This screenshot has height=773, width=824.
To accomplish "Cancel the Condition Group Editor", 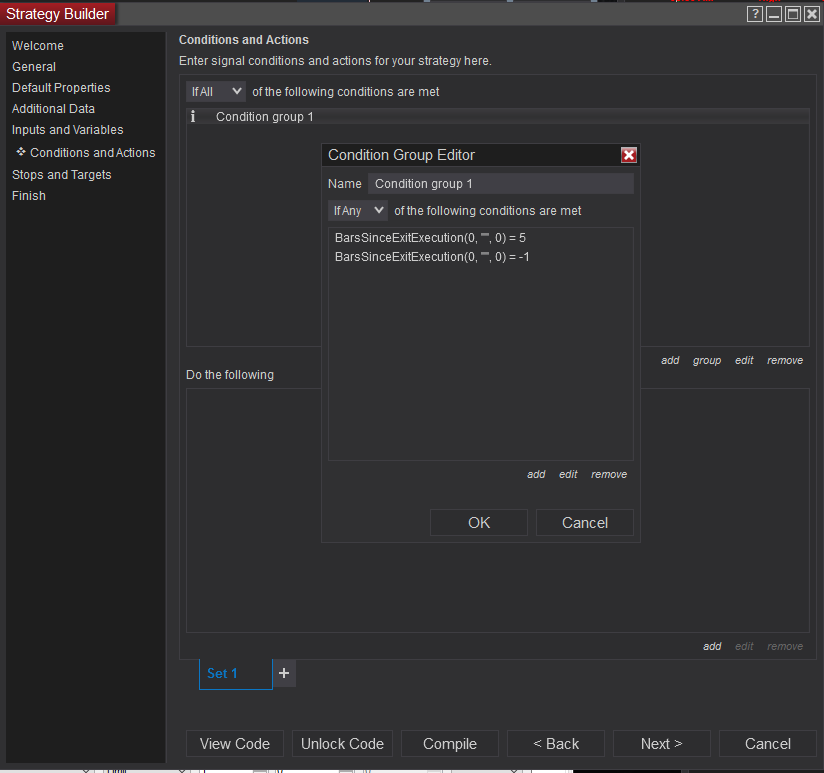I will click(585, 523).
